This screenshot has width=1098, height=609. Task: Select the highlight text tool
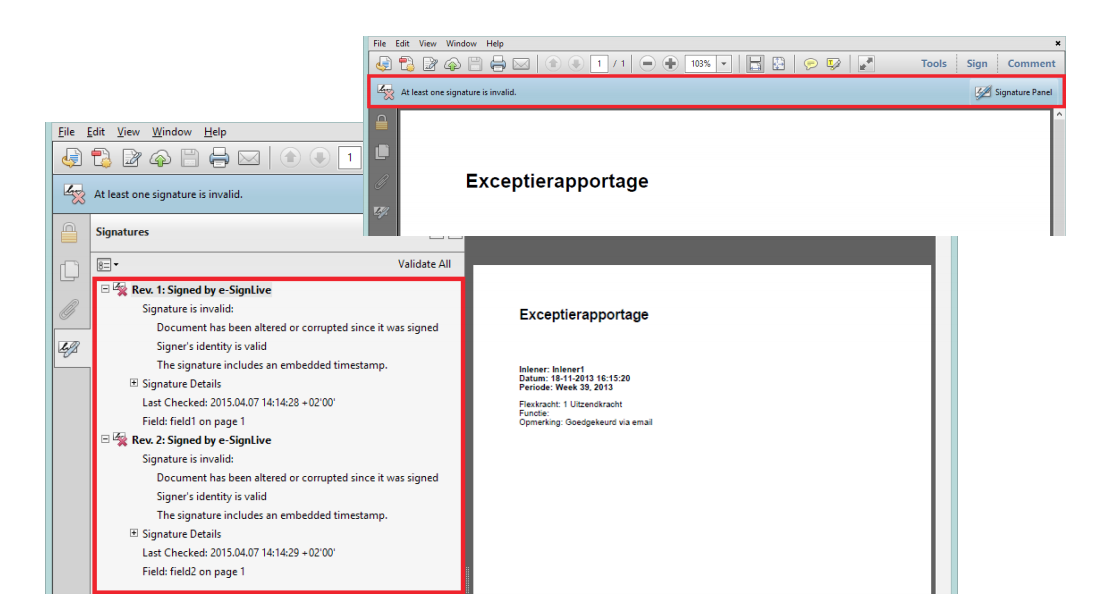tap(833, 64)
